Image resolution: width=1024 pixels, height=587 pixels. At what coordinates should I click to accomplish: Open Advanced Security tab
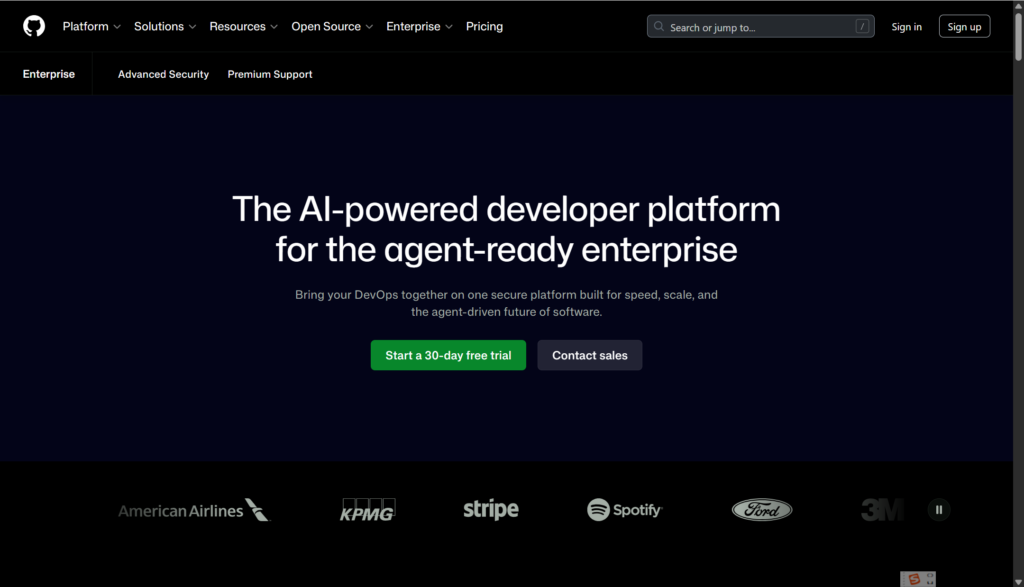[x=163, y=74]
